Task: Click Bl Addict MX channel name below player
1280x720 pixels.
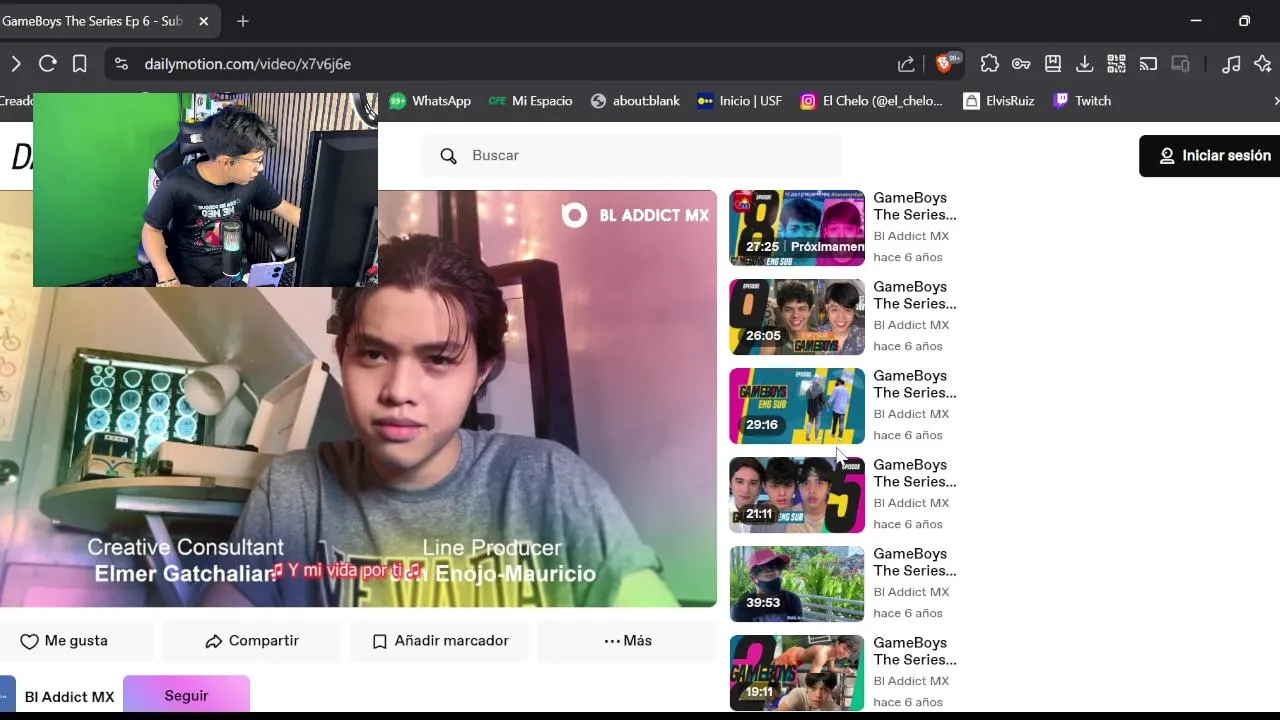Action: (69, 697)
